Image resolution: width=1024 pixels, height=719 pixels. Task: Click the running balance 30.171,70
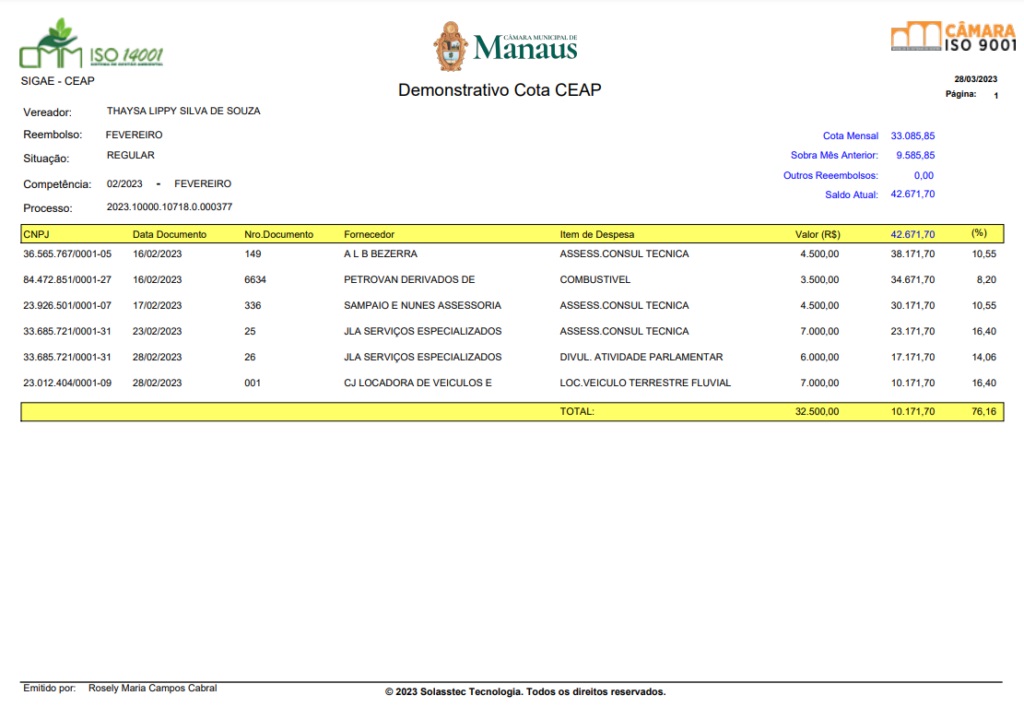pyautogui.click(x=912, y=306)
